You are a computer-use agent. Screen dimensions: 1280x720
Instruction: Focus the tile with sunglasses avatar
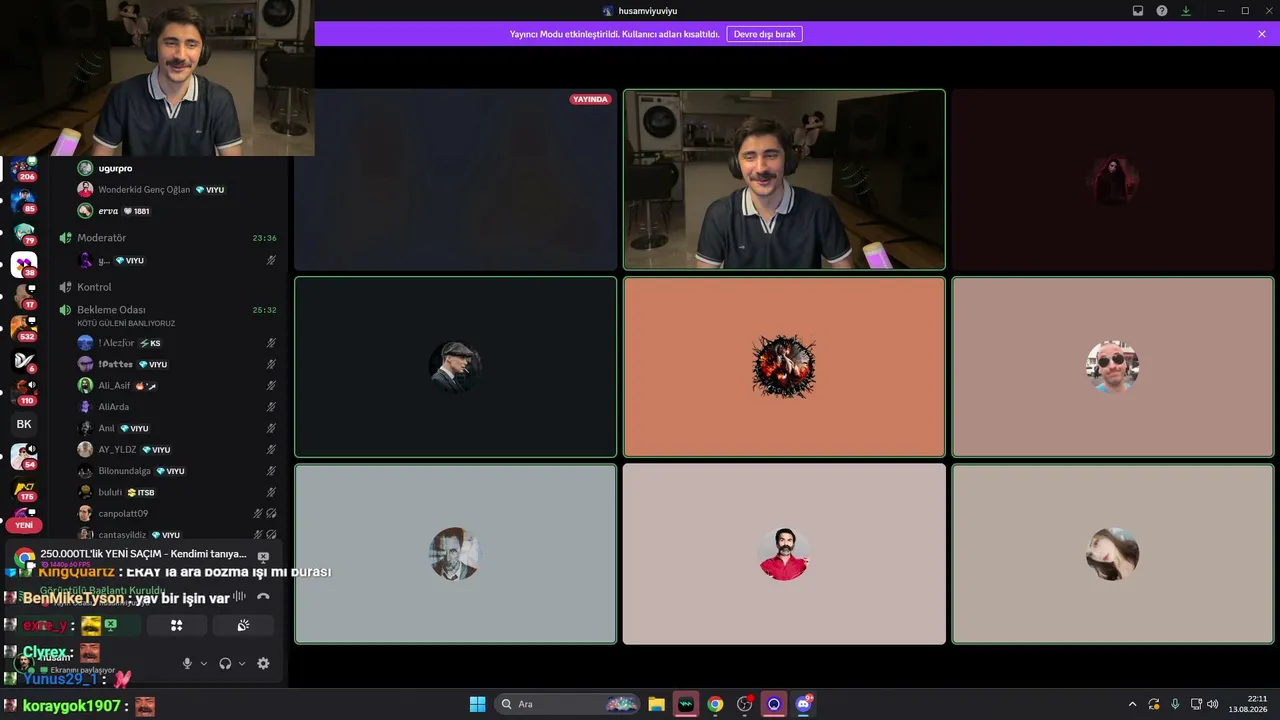coord(1112,367)
